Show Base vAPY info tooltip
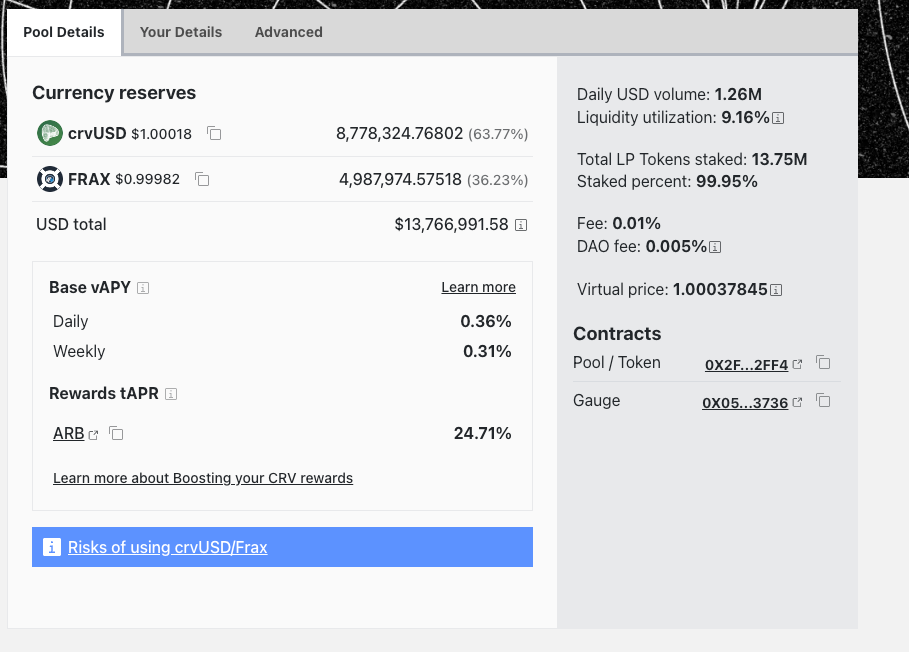The image size is (909, 652). [x=143, y=288]
